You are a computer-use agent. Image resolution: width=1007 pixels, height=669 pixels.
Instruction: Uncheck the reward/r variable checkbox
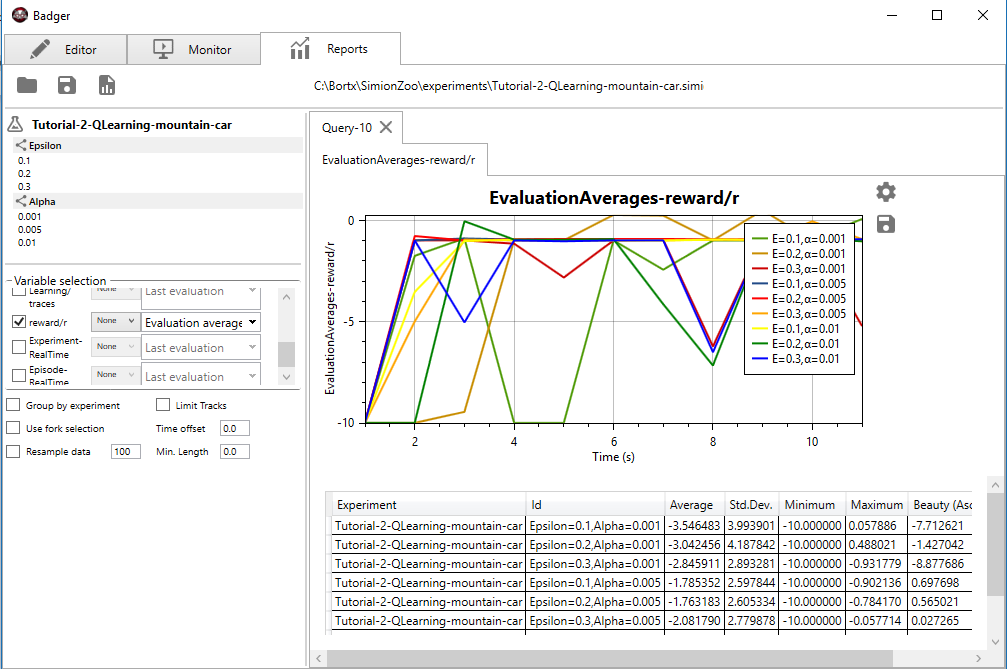coord(19,322)
